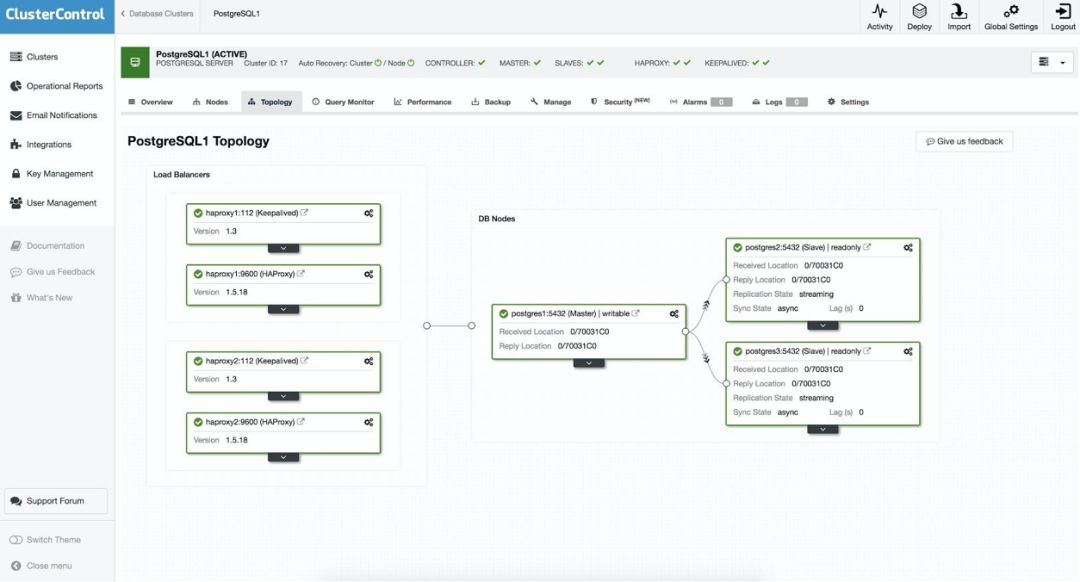Expand details of postgres3 Slave card
The height and width of the screenshot is (582, 1080).
point(822,429)
